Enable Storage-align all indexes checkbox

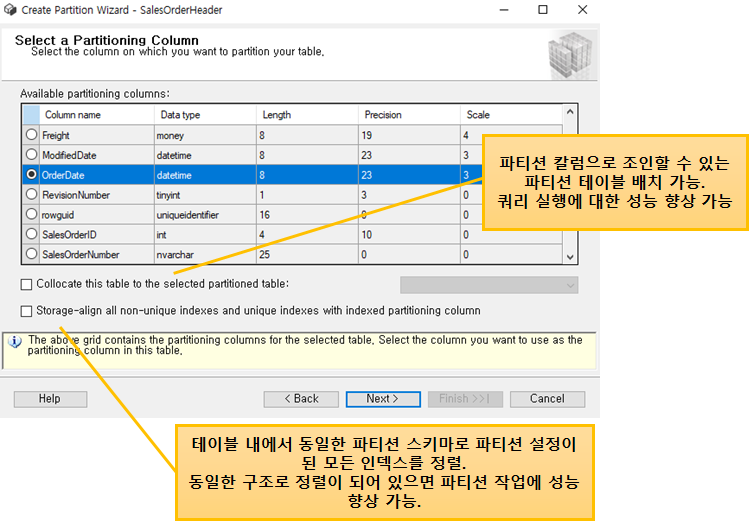(26, 311)
